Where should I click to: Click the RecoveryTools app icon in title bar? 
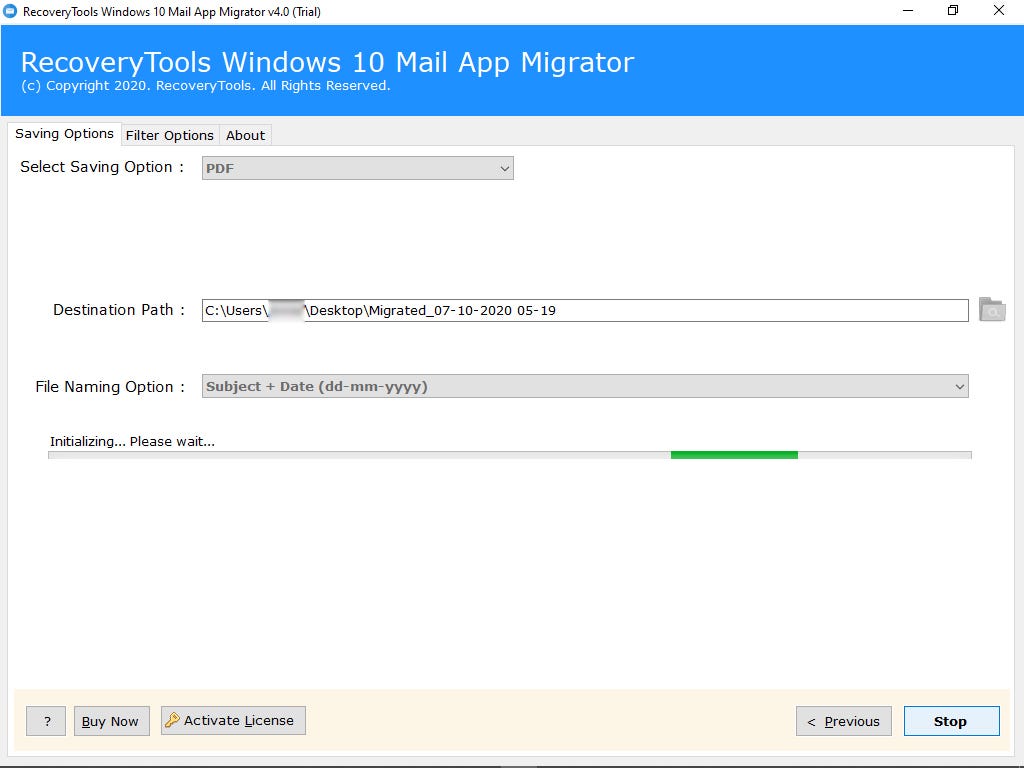pos(13,11)
